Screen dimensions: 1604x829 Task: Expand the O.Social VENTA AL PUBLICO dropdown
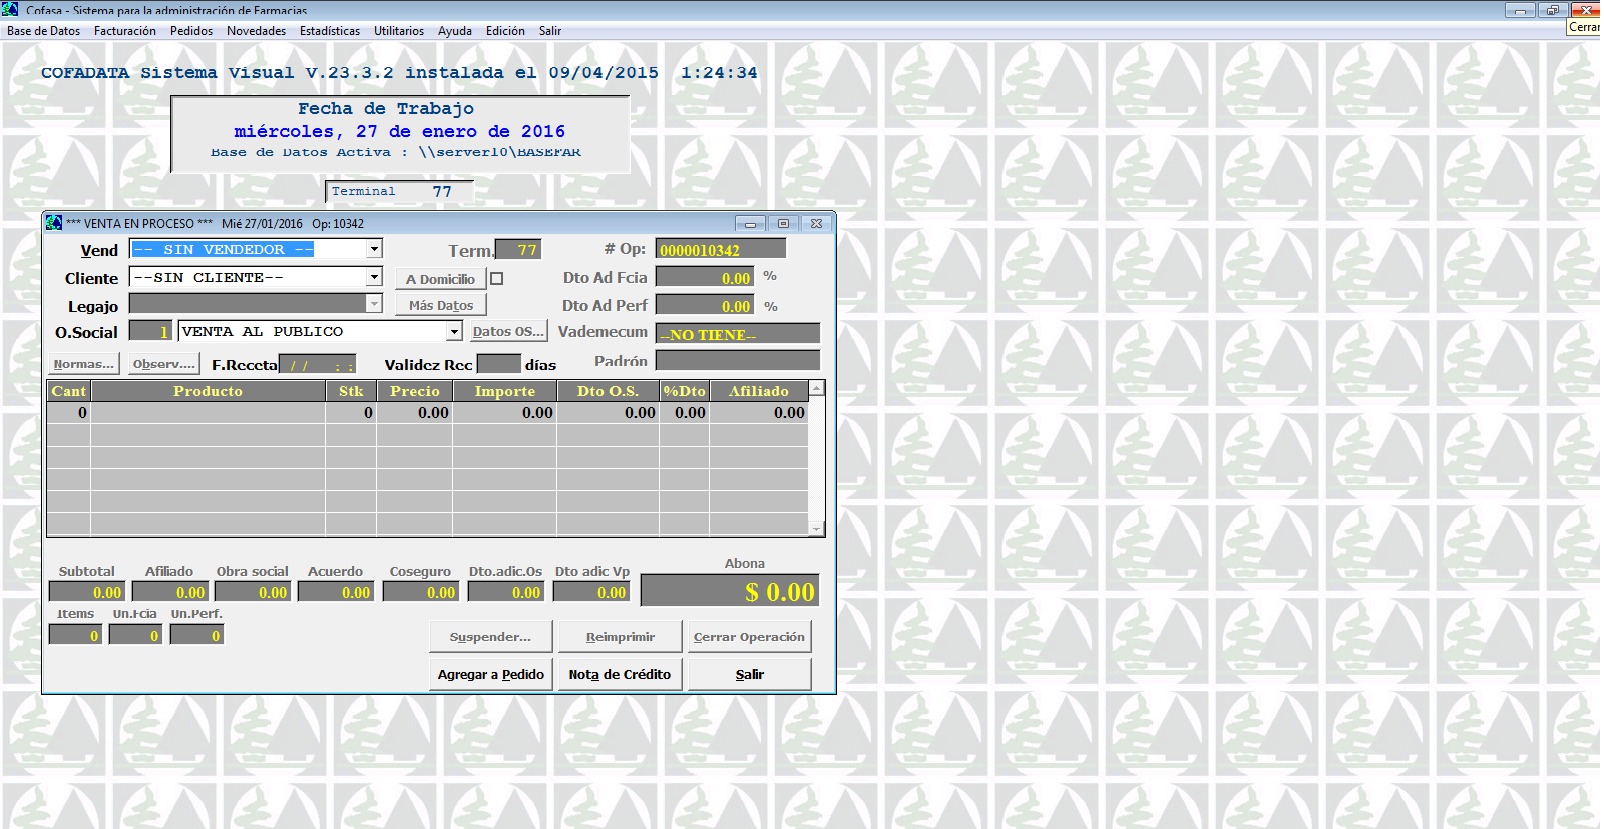pyautogui.click(x=454, y=331)
